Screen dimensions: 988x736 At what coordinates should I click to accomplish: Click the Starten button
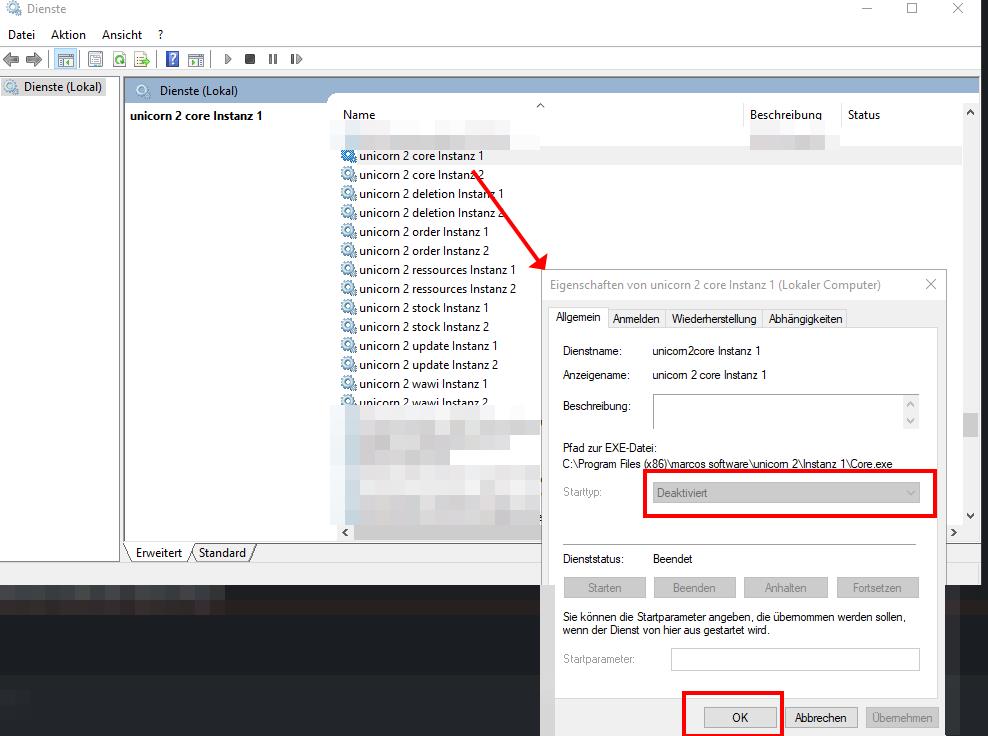605,588
